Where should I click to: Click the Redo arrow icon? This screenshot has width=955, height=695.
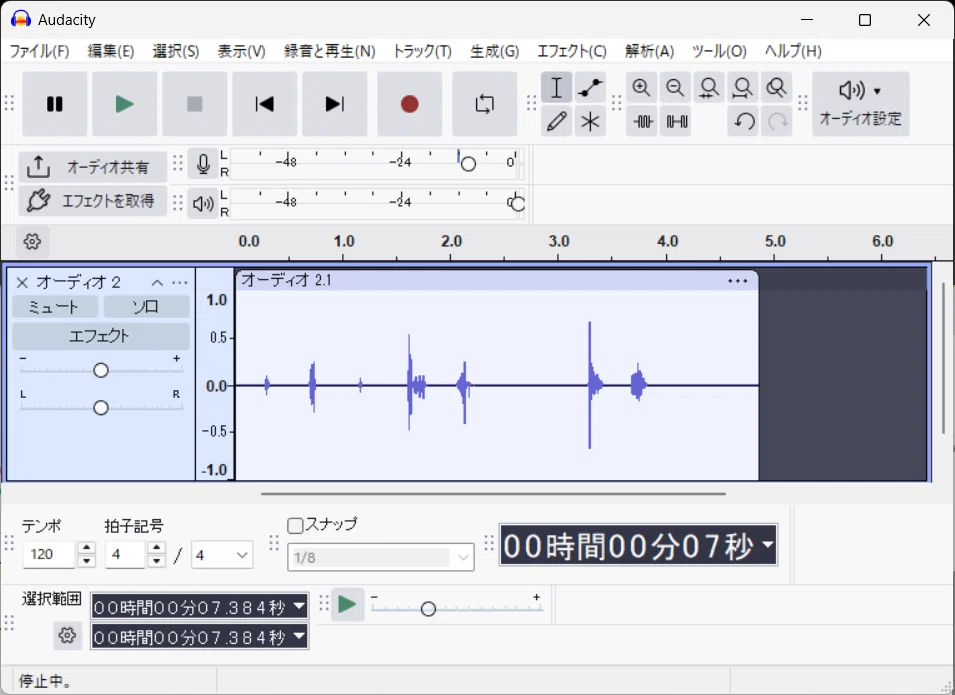click(x=777, y=121)
